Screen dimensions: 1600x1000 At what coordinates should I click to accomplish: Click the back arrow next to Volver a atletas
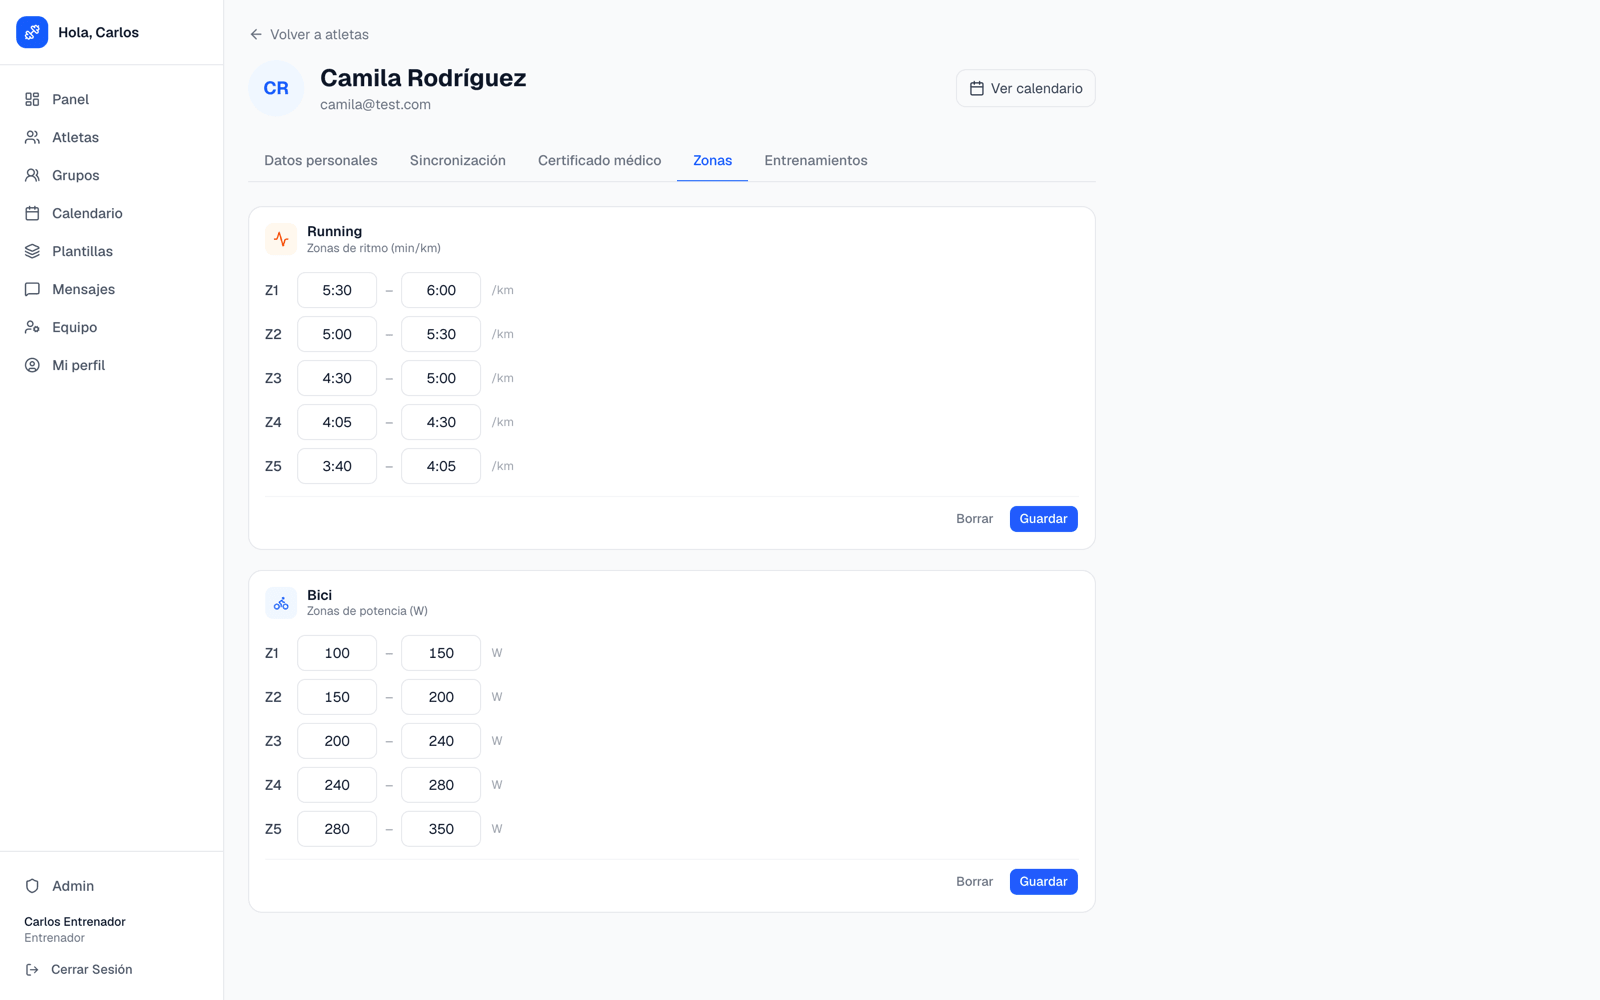tap(256, 34)
